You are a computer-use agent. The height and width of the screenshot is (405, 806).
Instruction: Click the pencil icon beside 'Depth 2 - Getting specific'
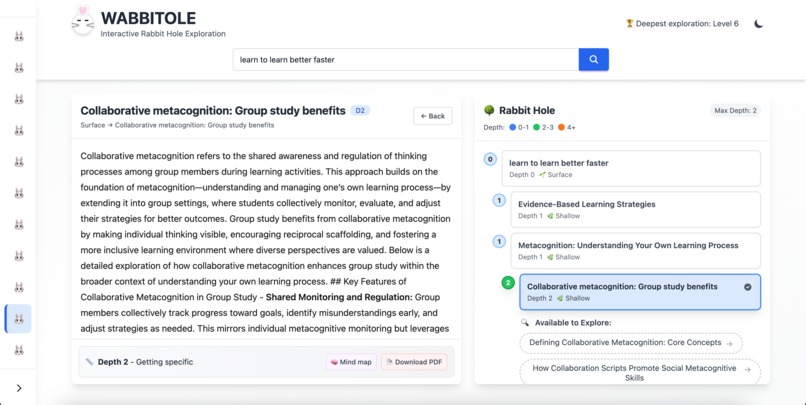pyautogui.click(x=89, y=362)
